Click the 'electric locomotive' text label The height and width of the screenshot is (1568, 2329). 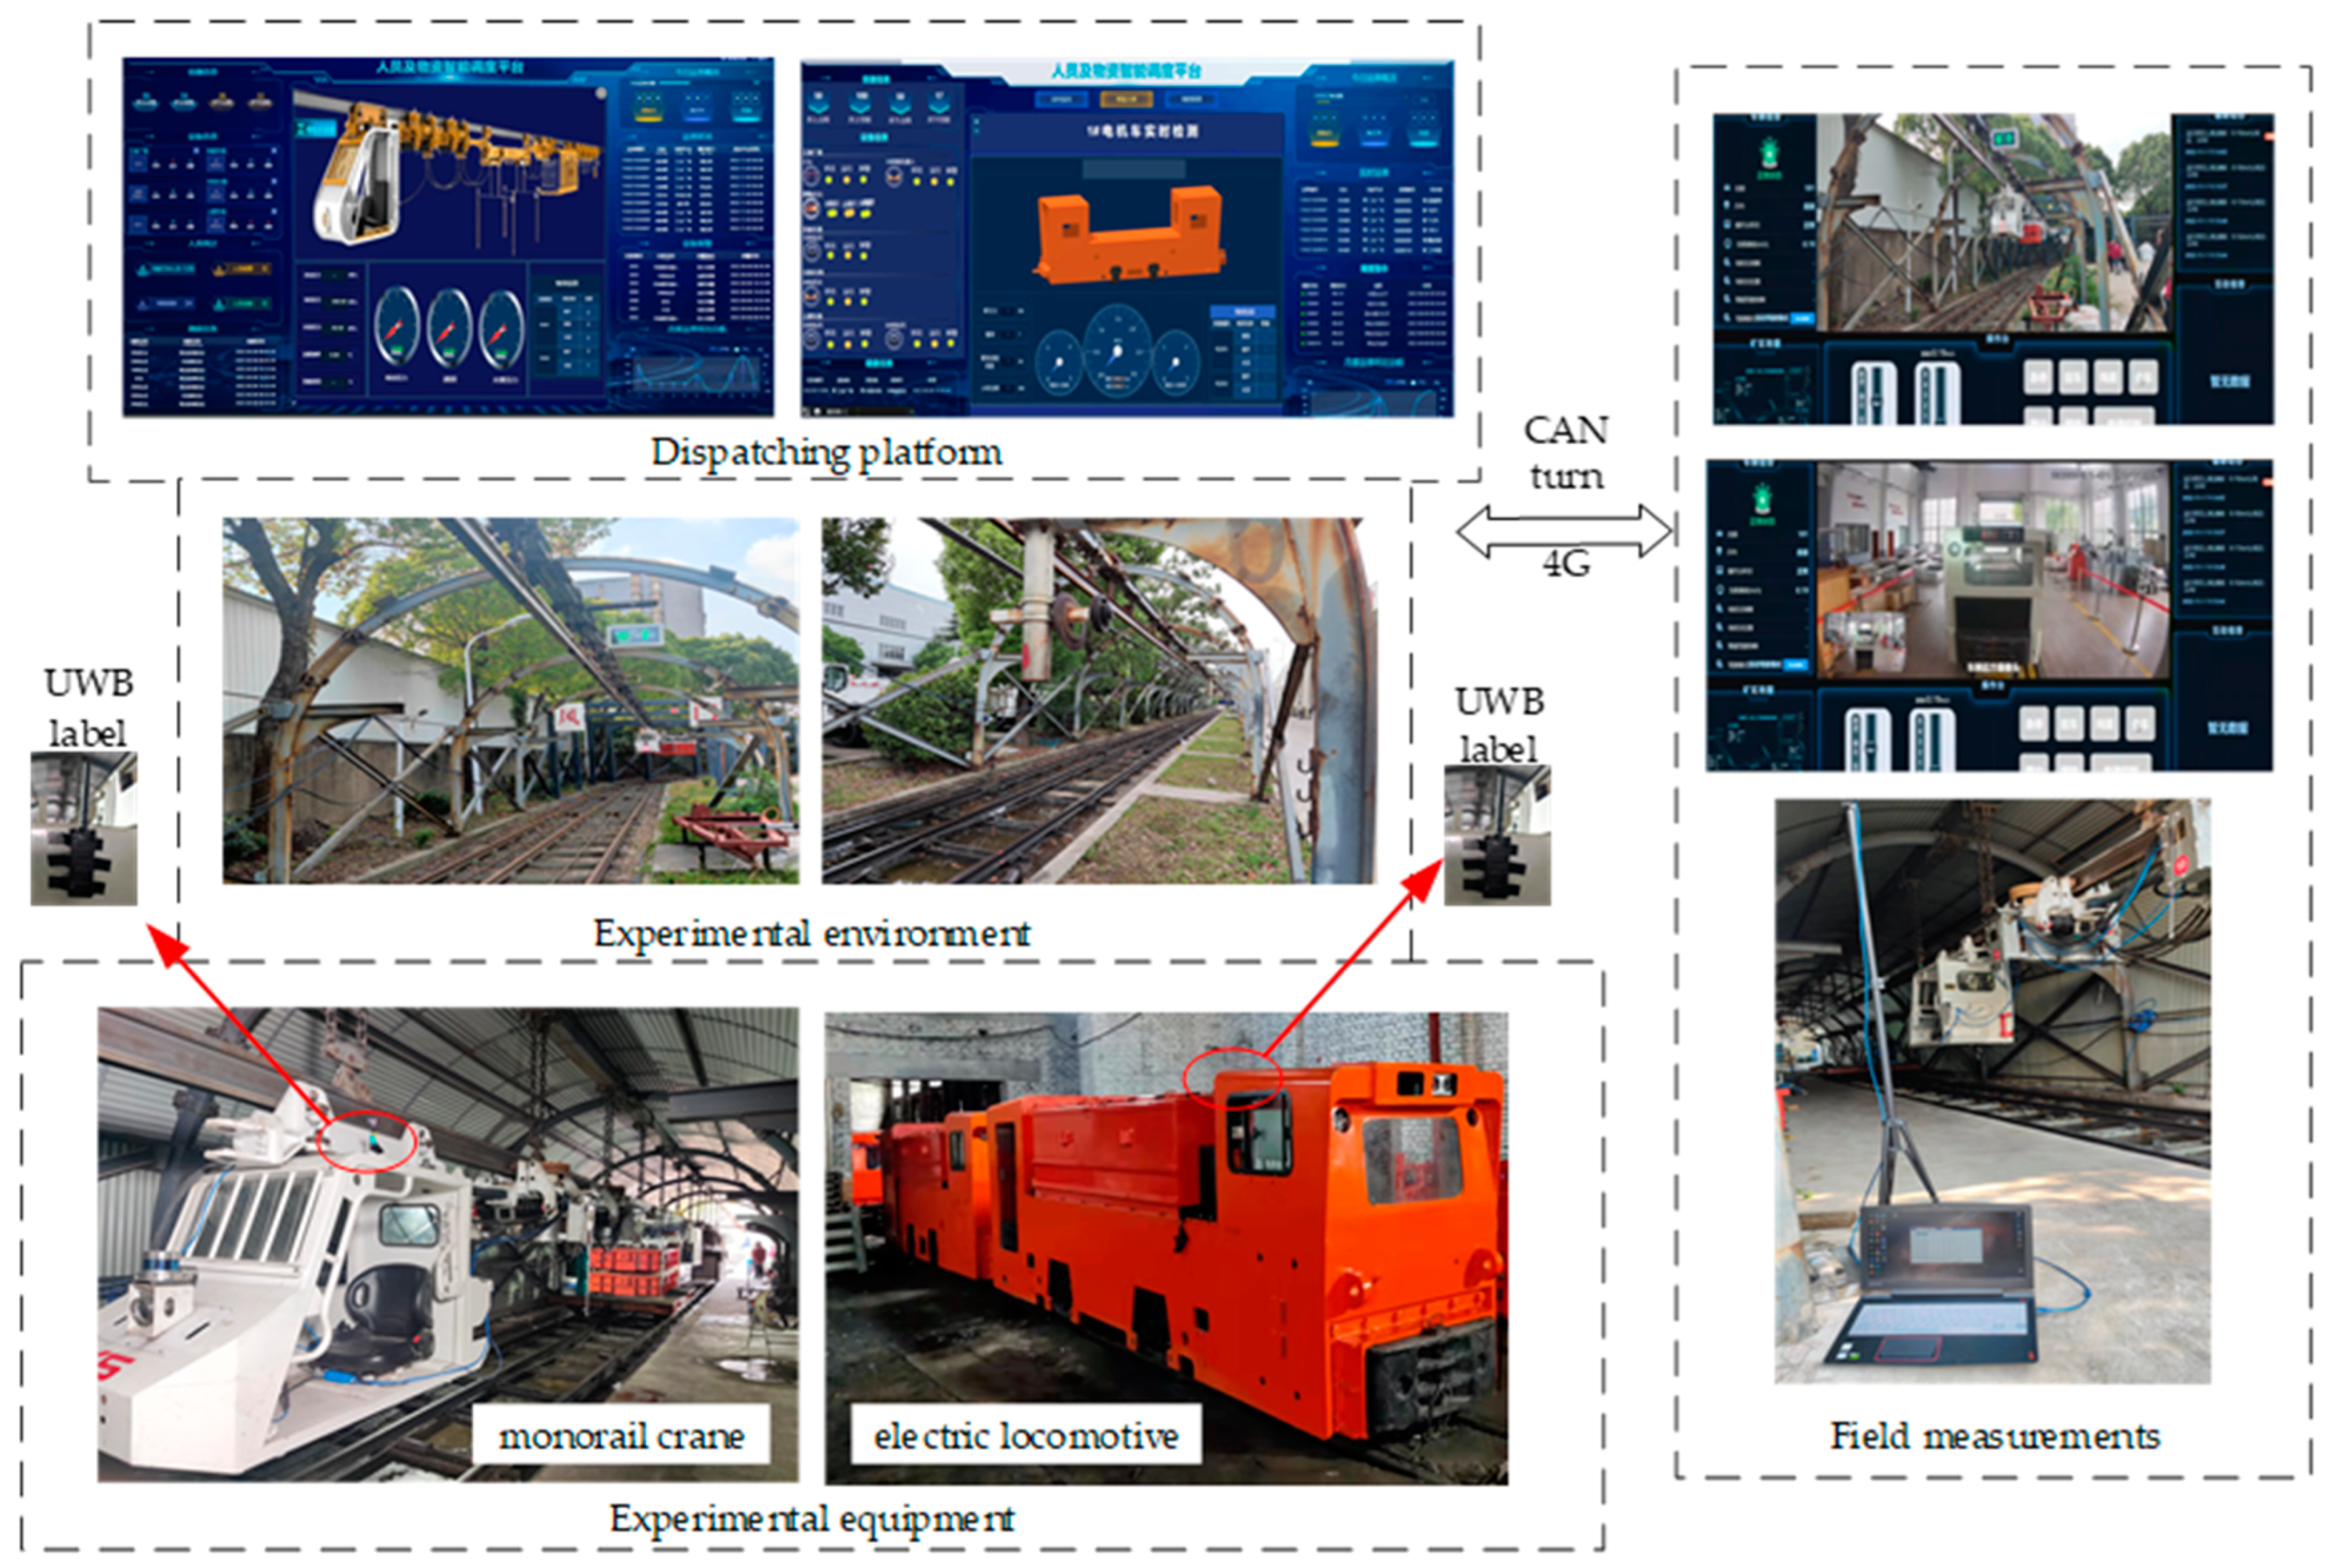1025,1436
